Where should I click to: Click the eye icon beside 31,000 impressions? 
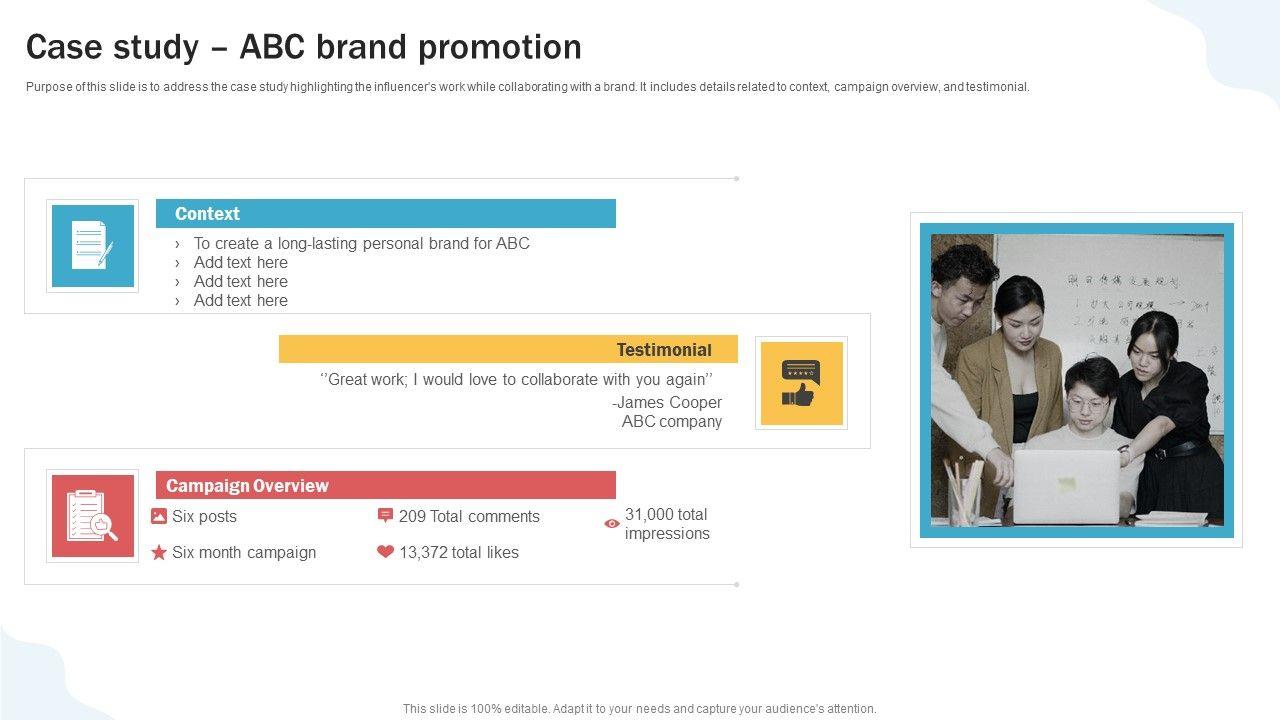pos(612,523)
